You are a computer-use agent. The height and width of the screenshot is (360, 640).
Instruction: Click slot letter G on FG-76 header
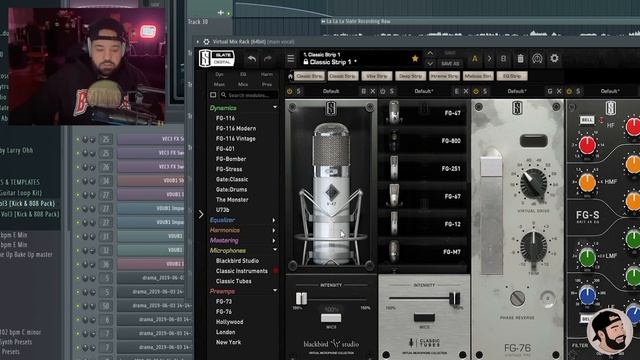(550, 91)
